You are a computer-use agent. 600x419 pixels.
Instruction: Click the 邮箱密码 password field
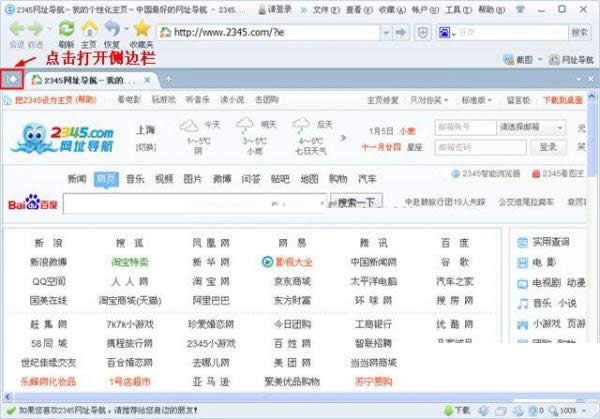(481, 147)
